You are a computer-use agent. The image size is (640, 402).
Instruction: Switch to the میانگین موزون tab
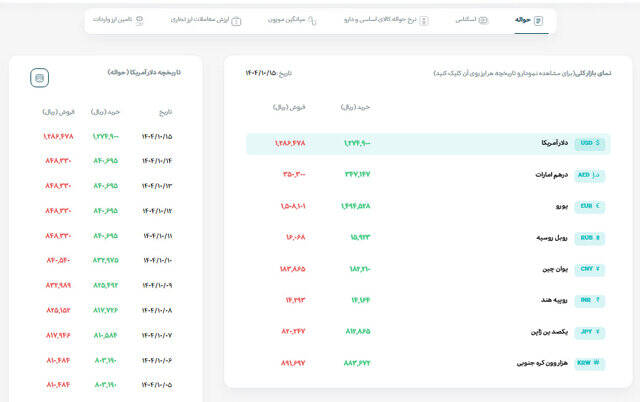point(293,20)
